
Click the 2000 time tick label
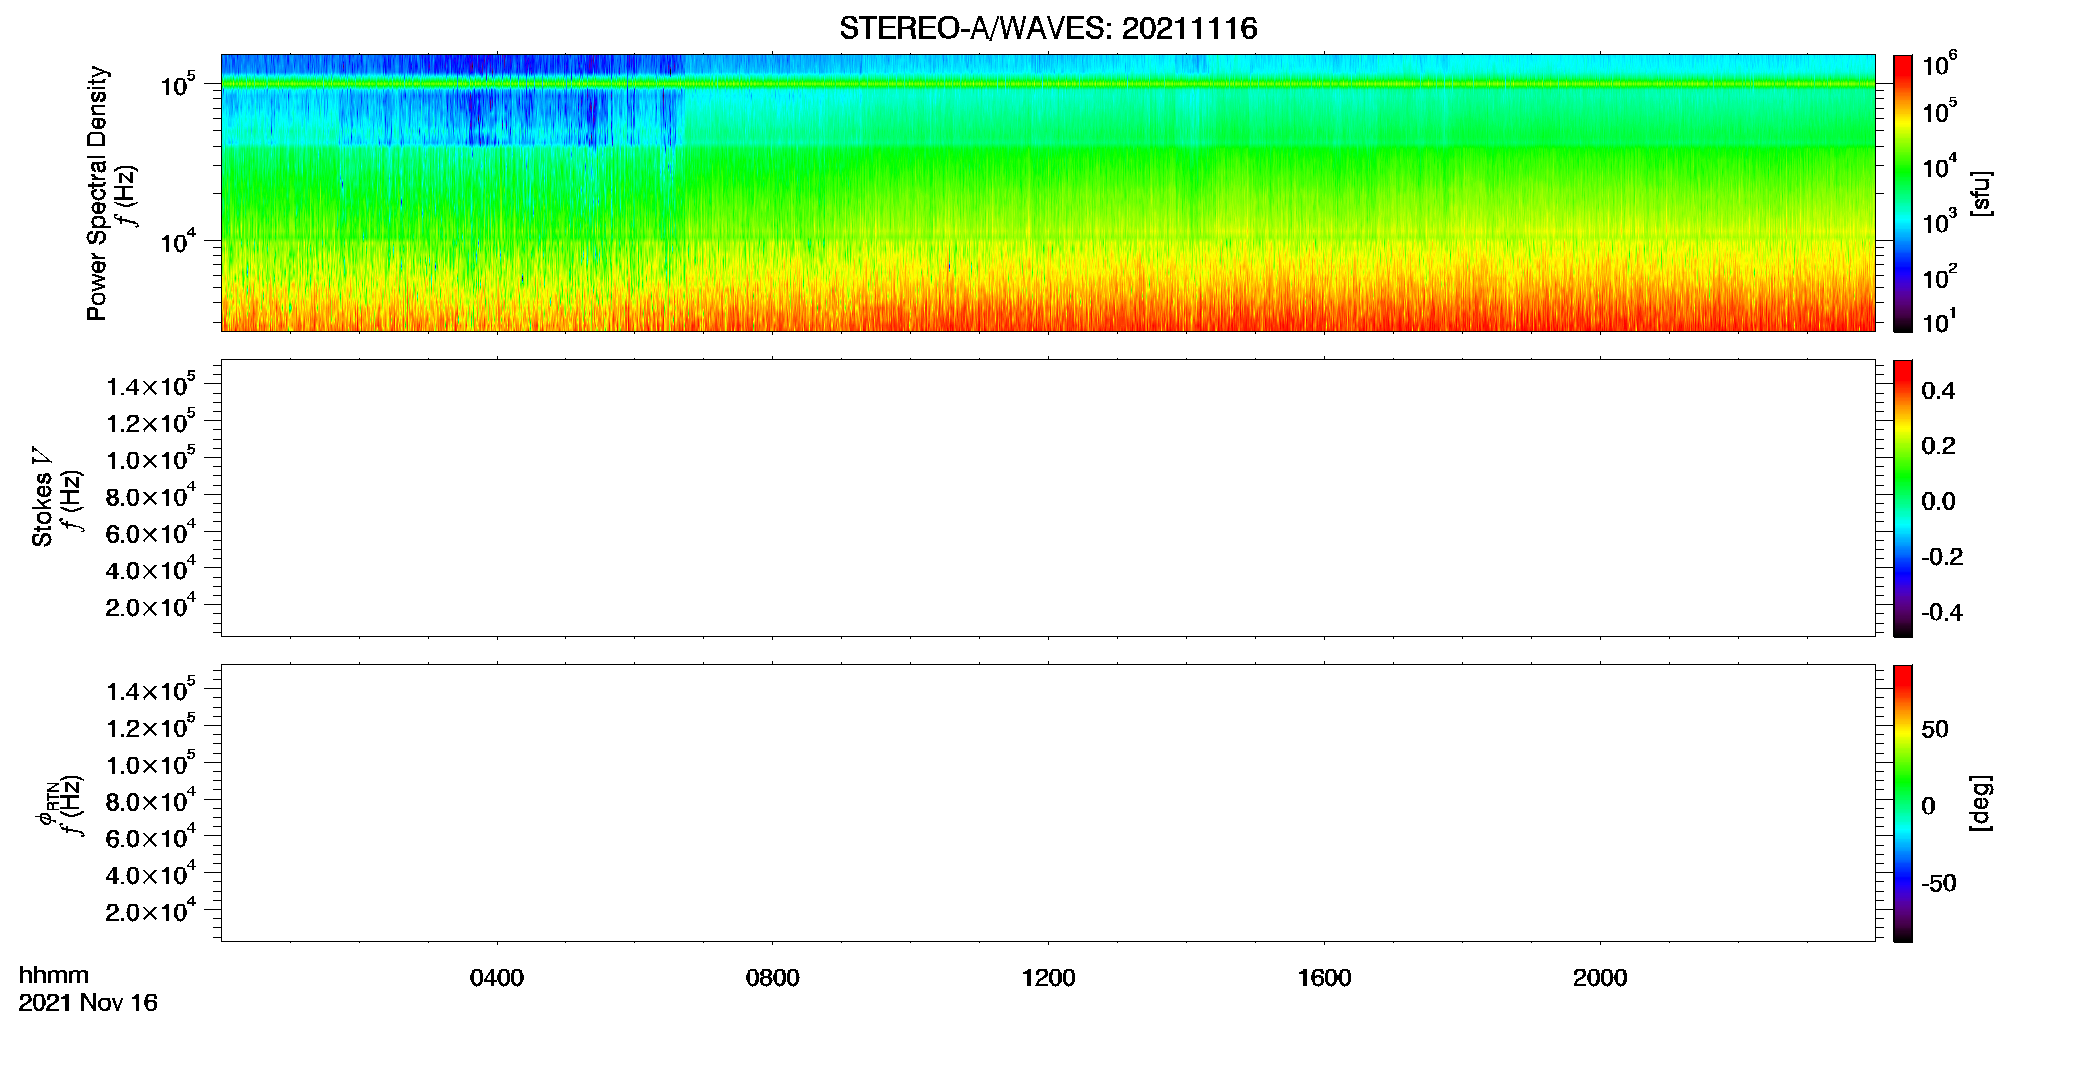pyautogui.click(x=1600, y=978)
